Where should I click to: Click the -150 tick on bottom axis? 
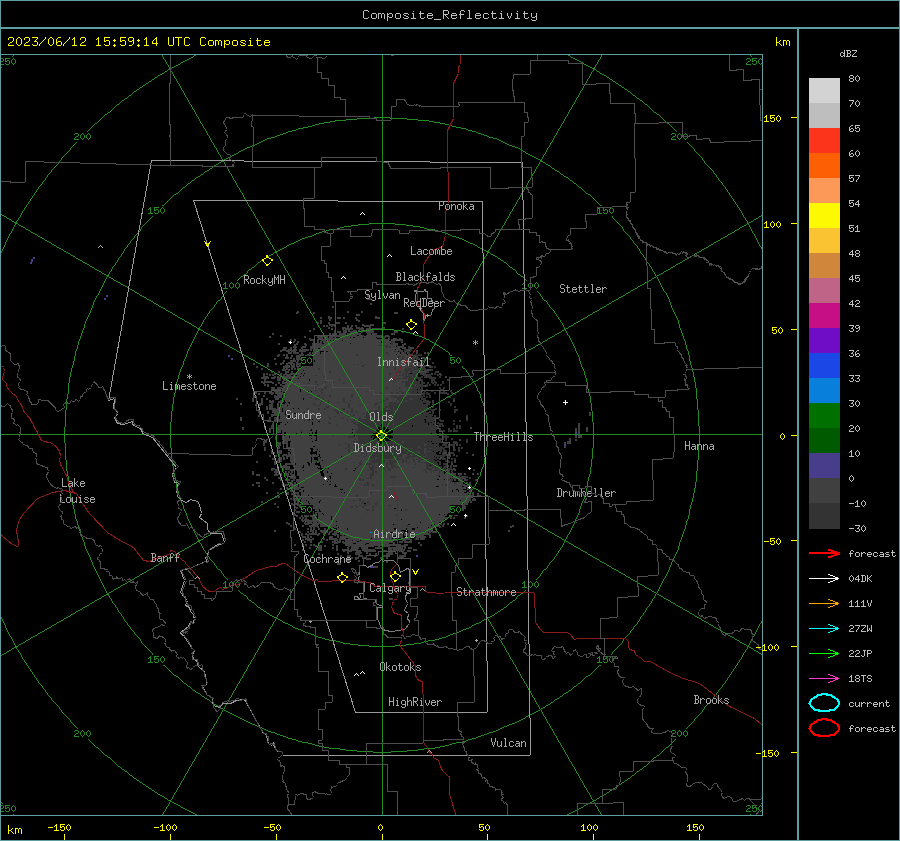click(59, 828)
